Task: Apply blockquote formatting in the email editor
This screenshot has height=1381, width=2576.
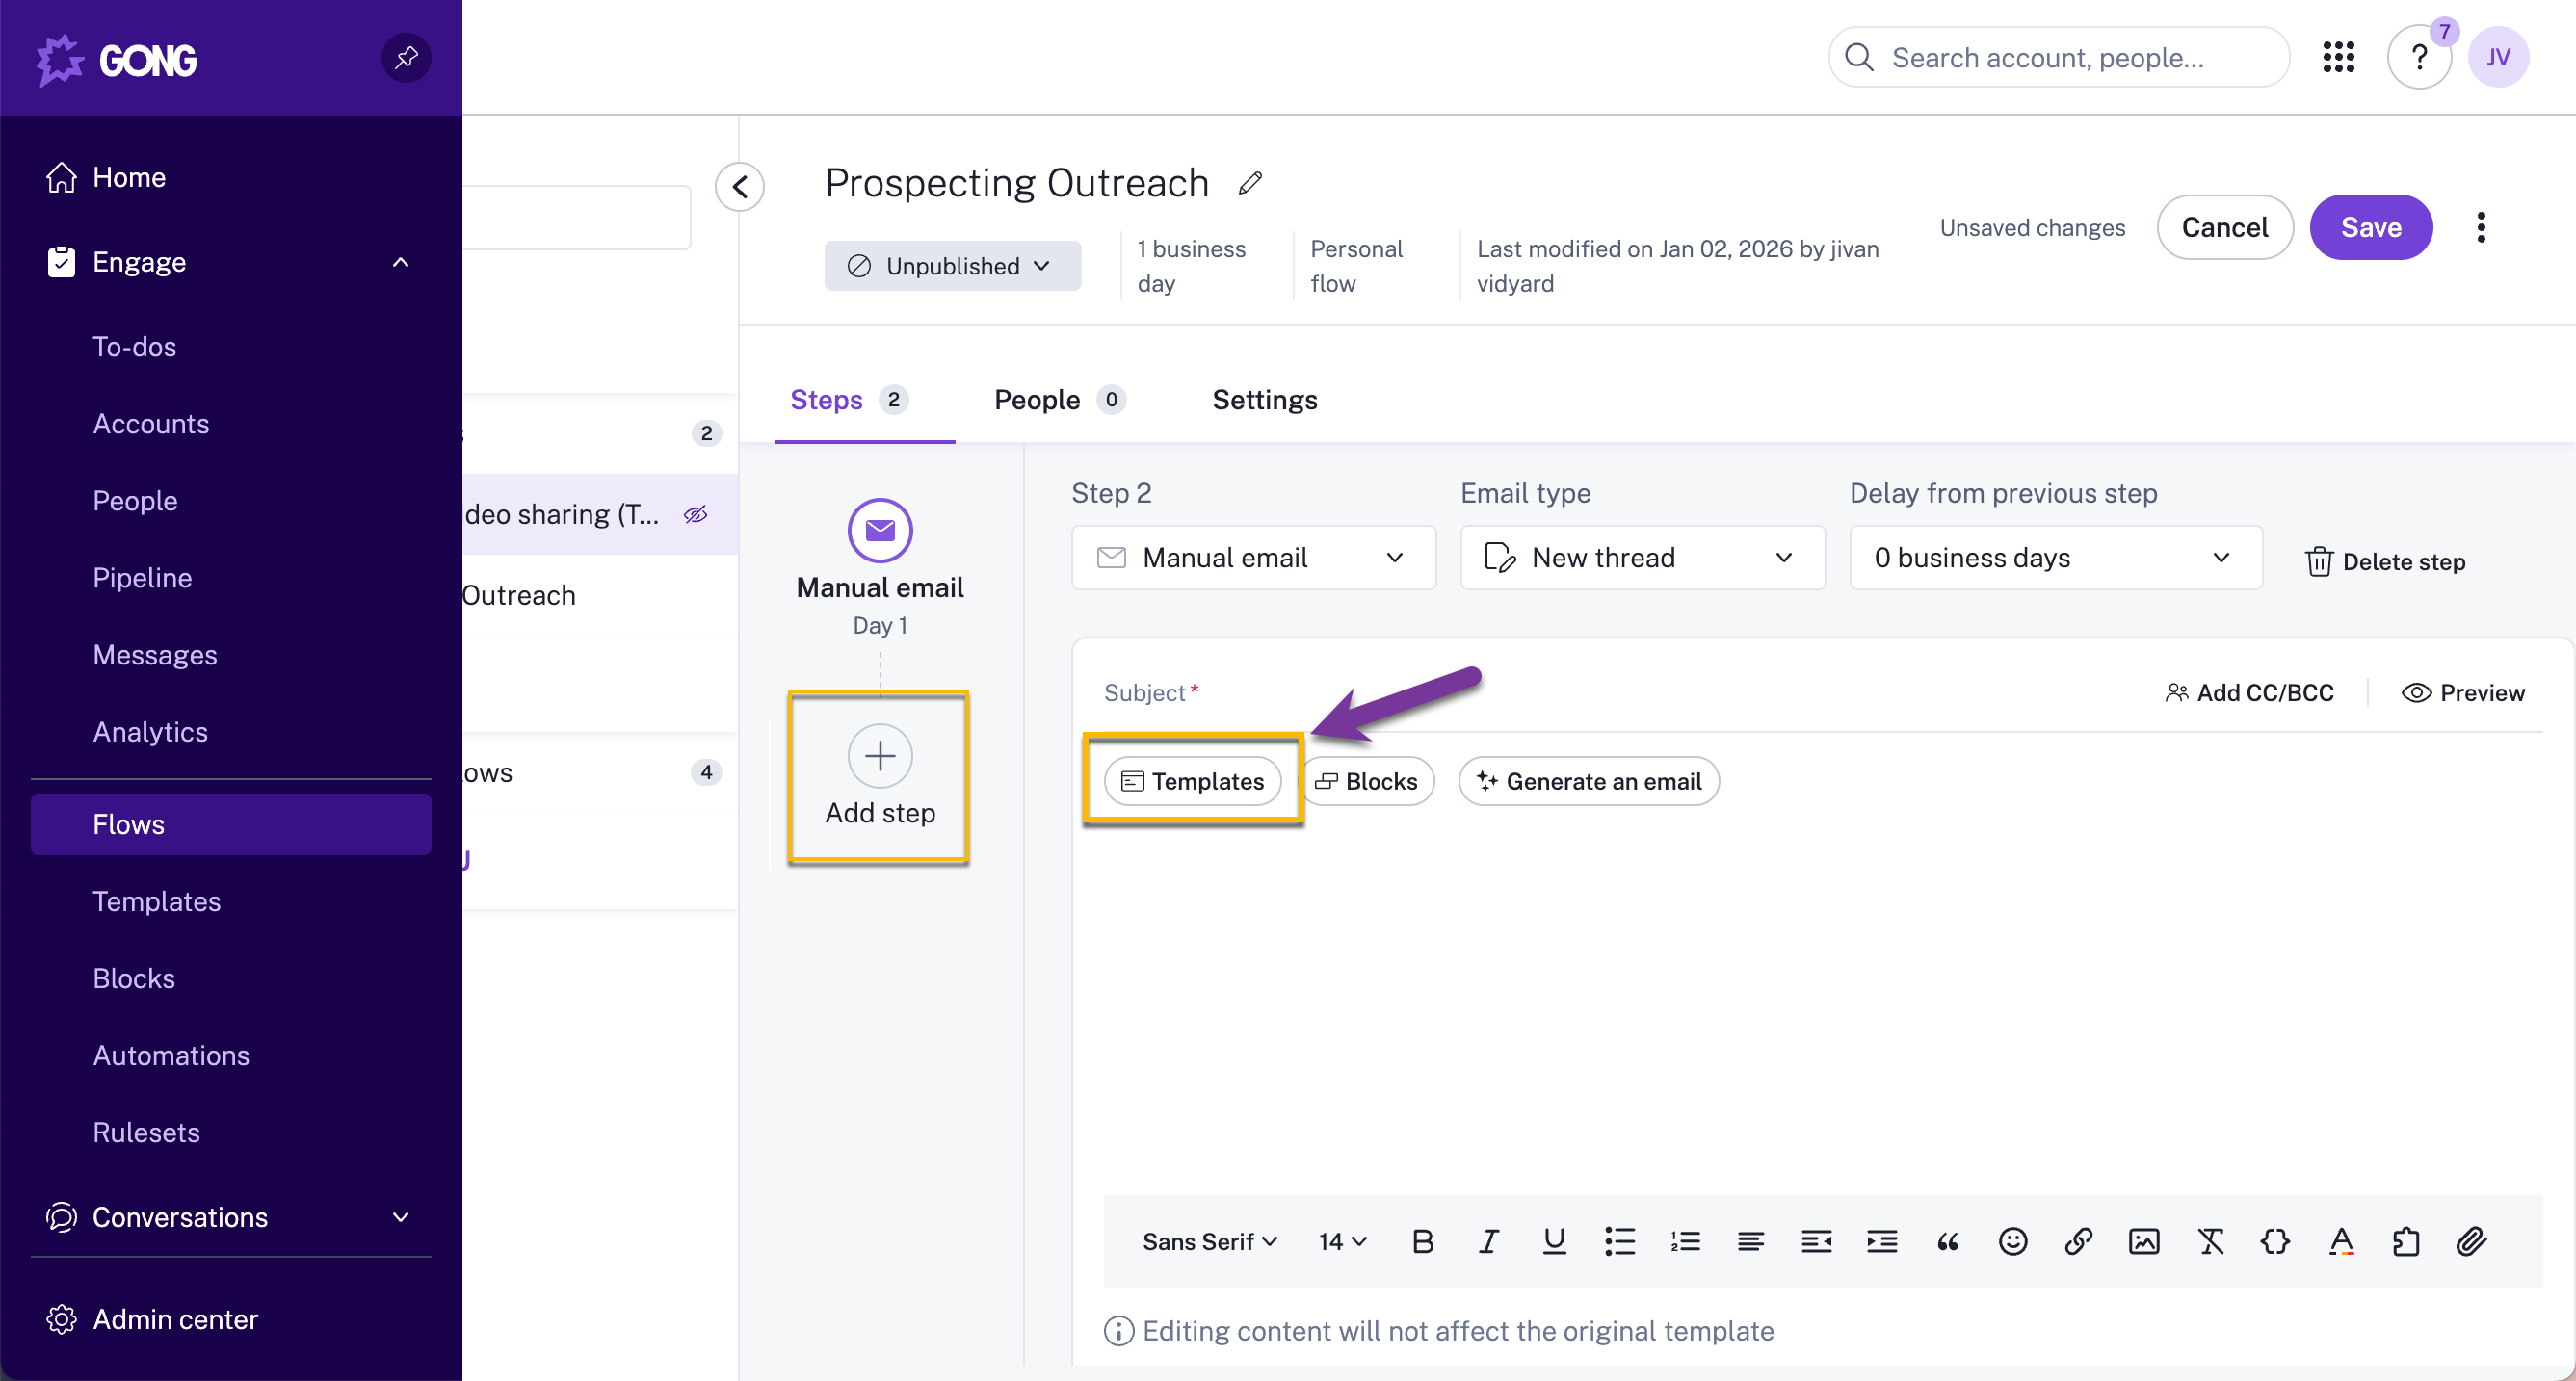Action: point(1948,1241)
